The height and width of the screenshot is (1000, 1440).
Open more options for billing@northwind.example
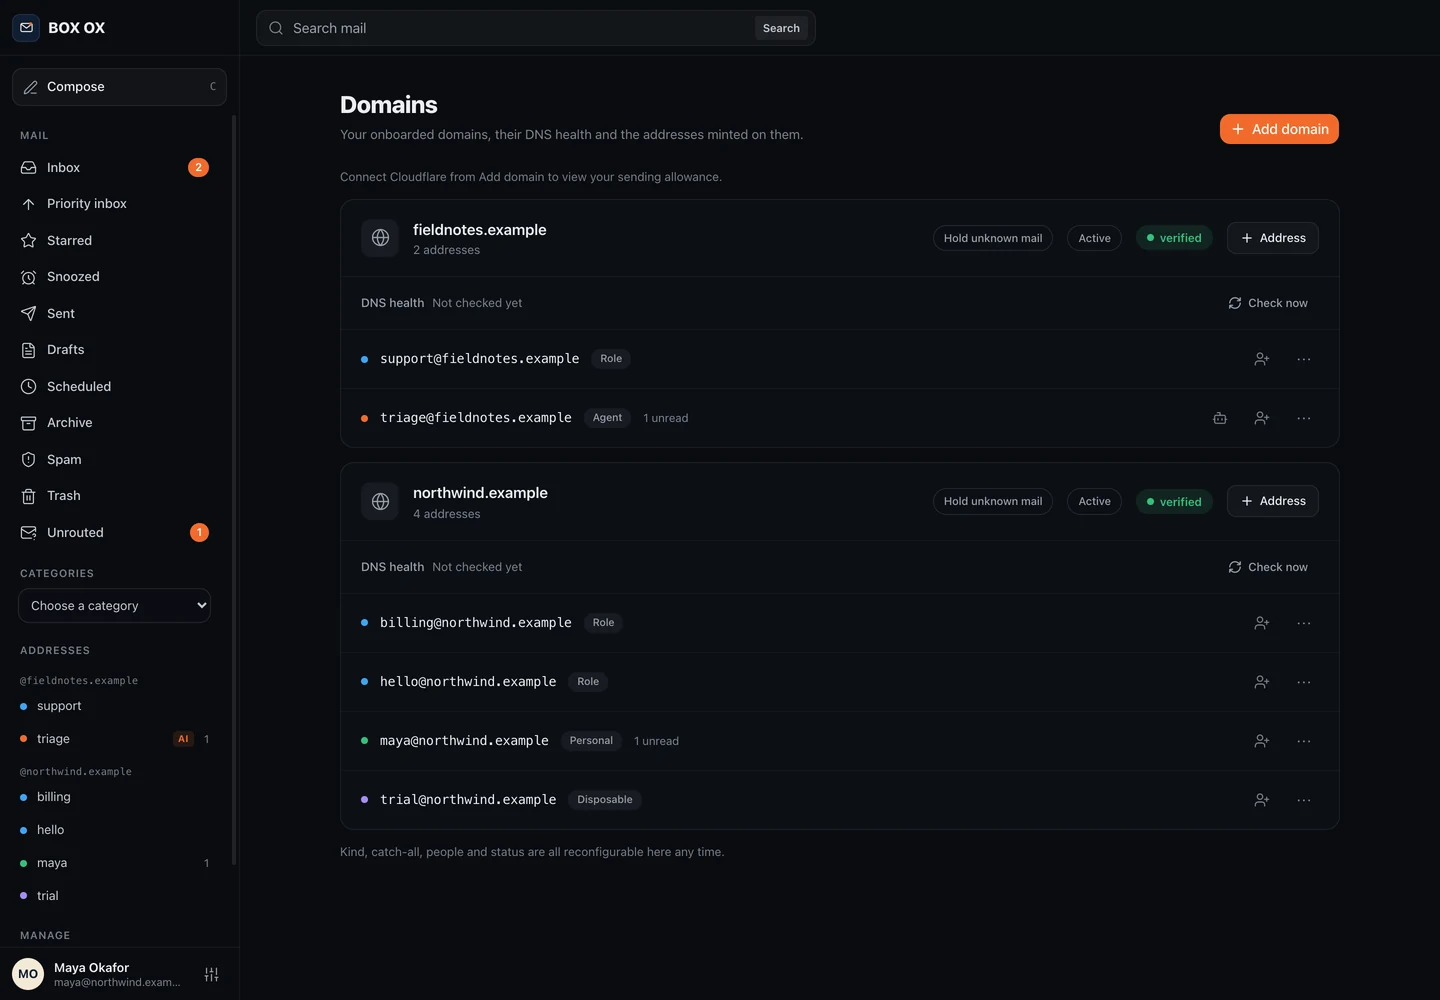[1304, 623]
